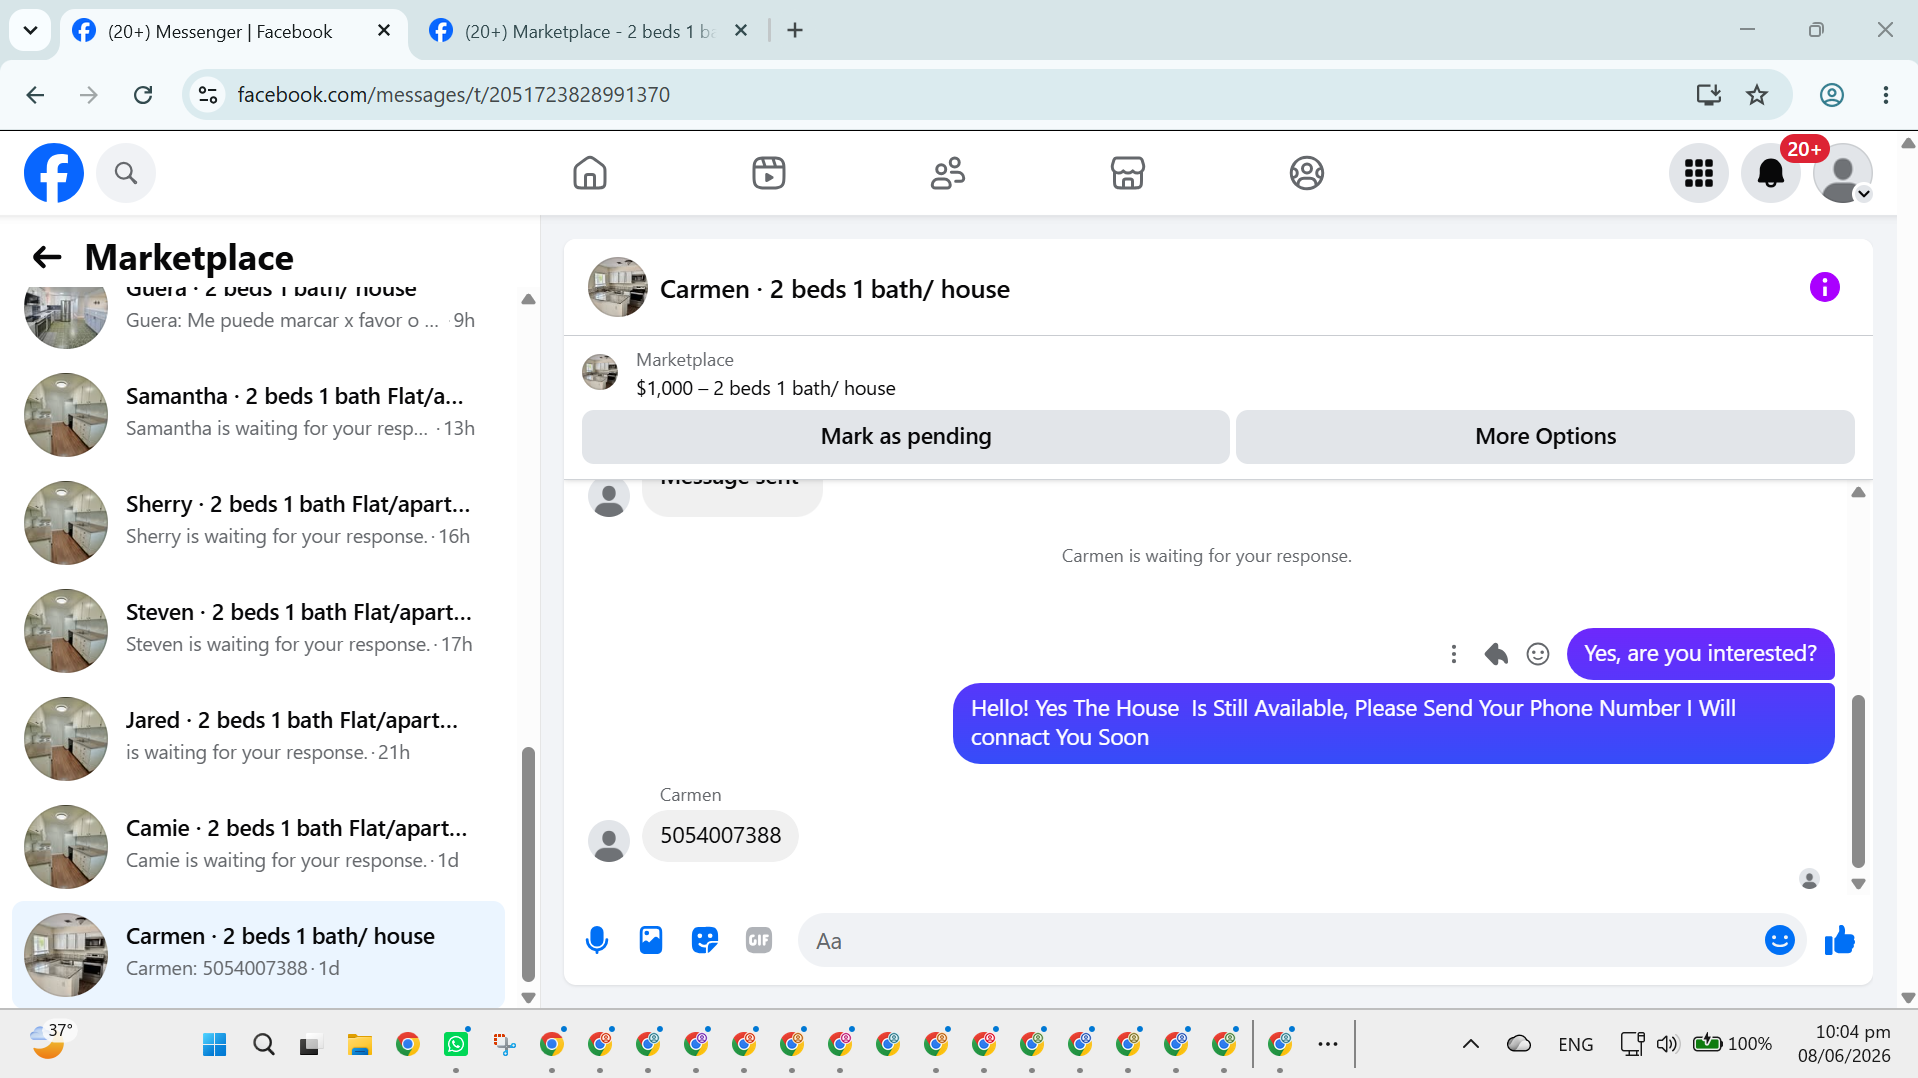Open the Groups icon in top navigation

[1306, 173]
